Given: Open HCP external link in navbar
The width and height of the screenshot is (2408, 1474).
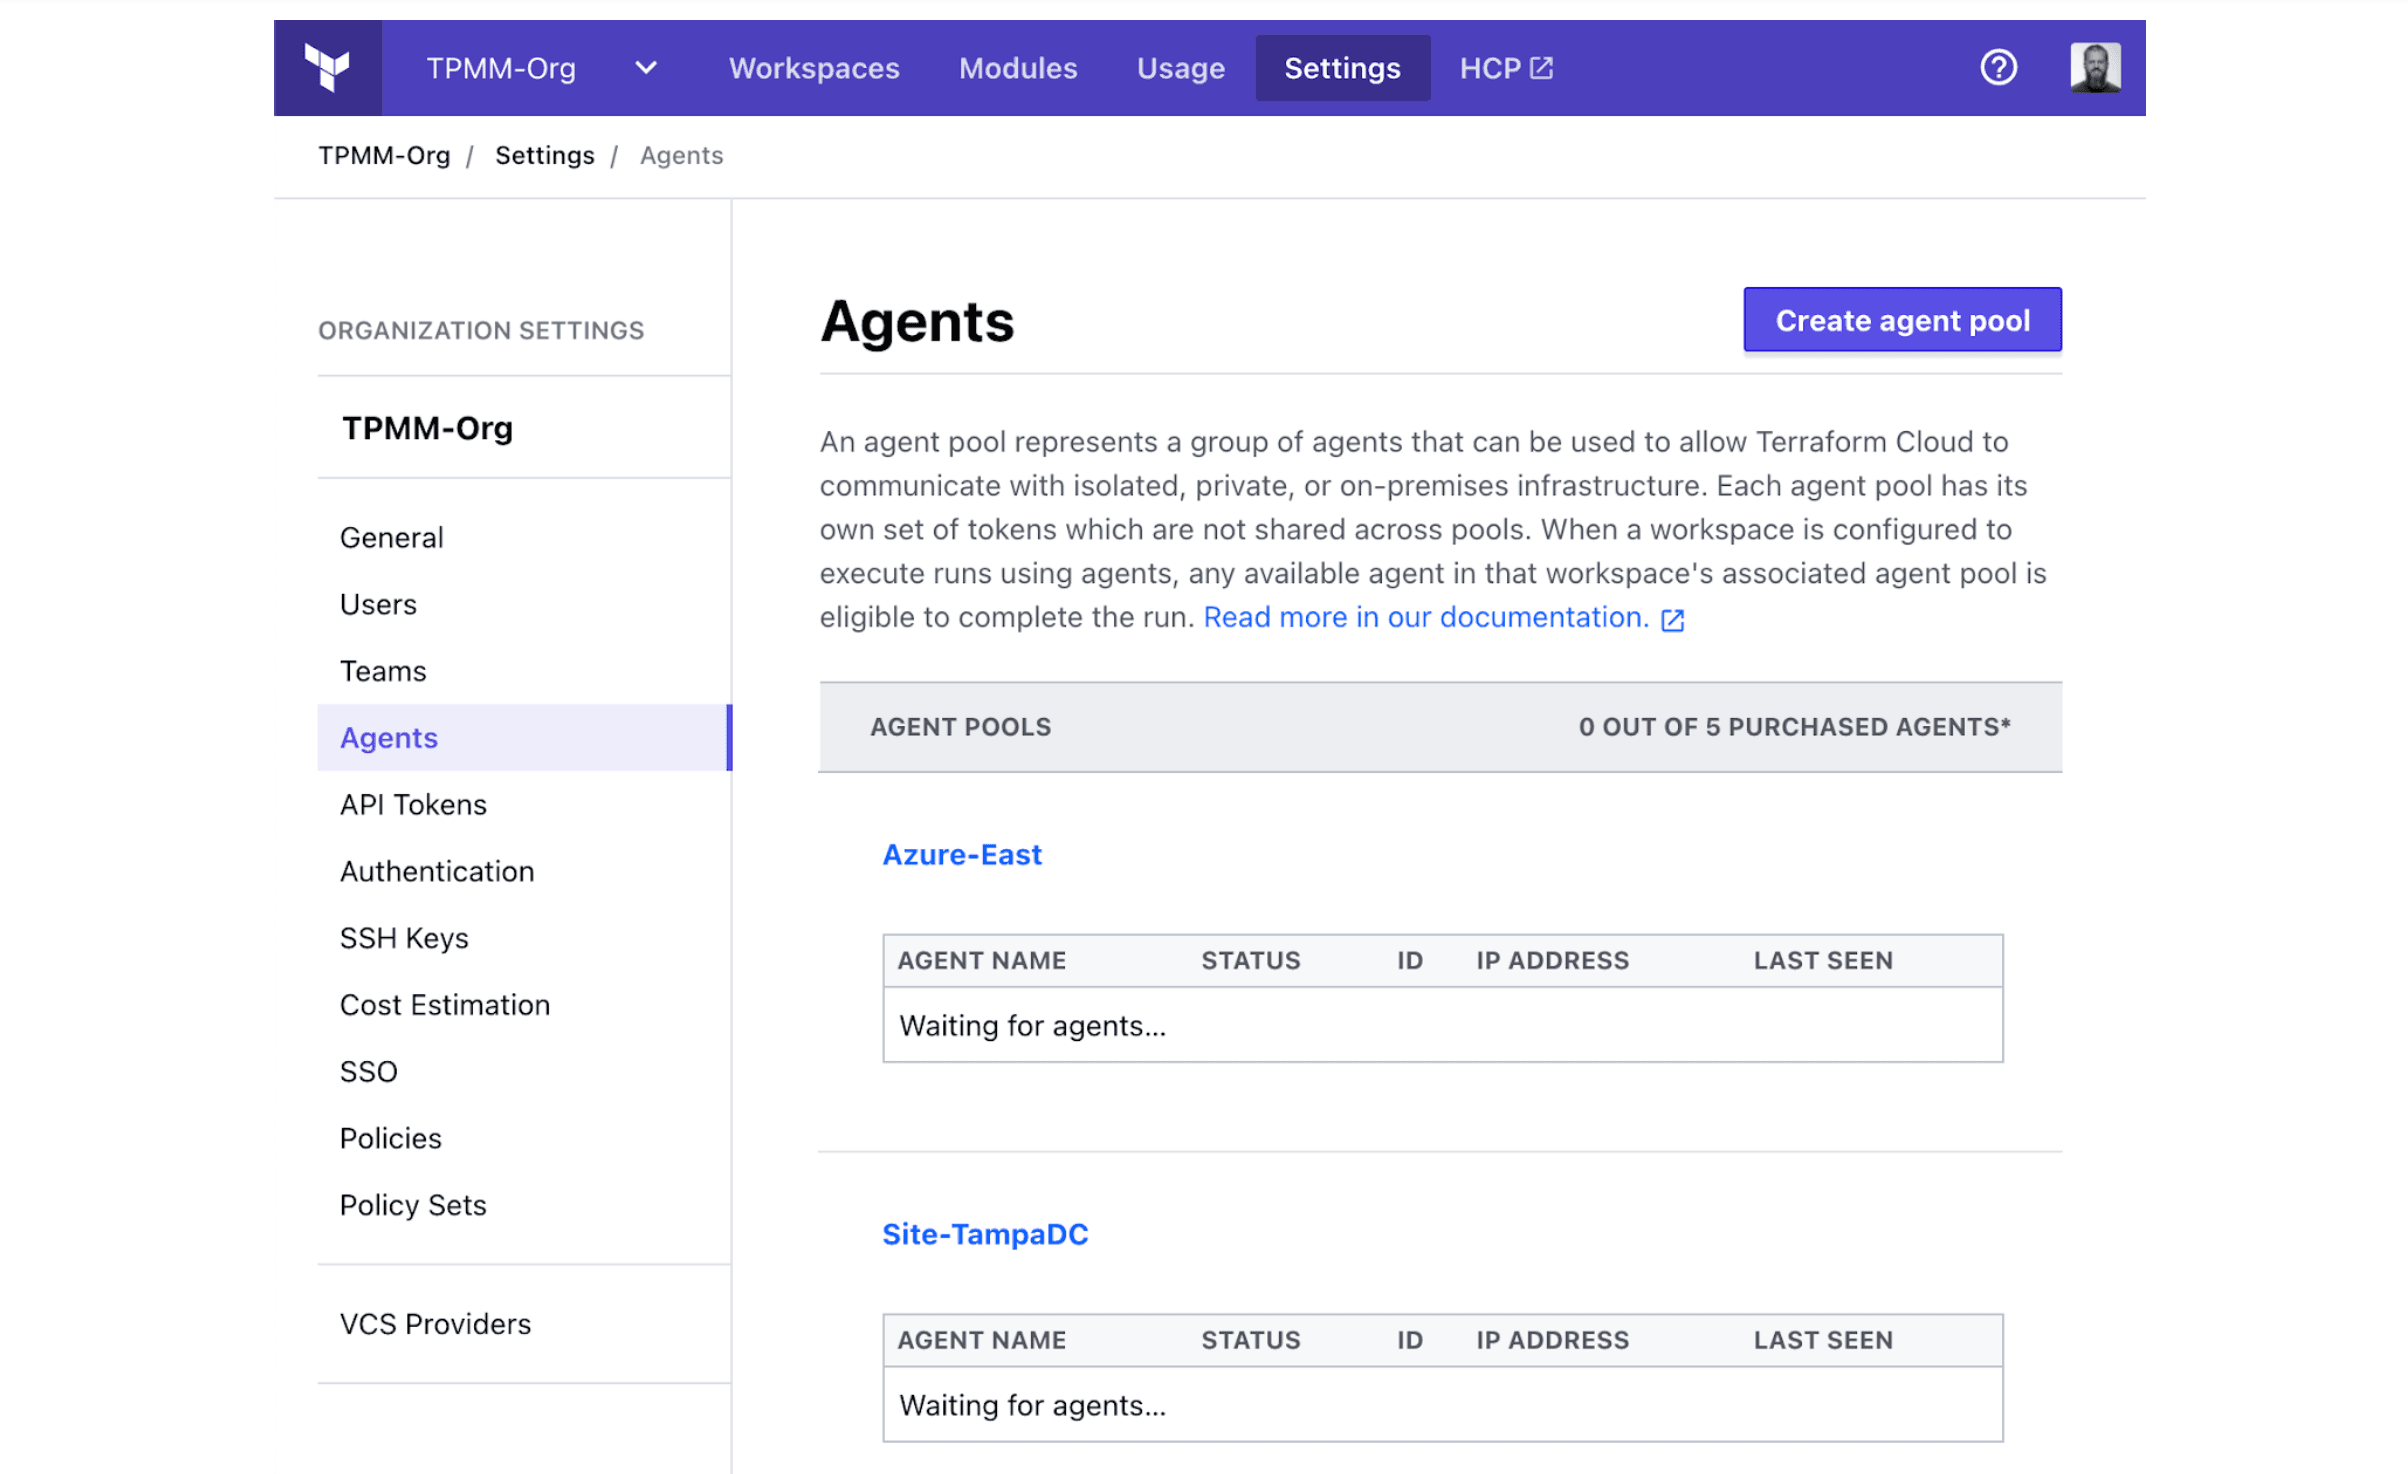Looking at the screenshot, I should click(1505, 68).
